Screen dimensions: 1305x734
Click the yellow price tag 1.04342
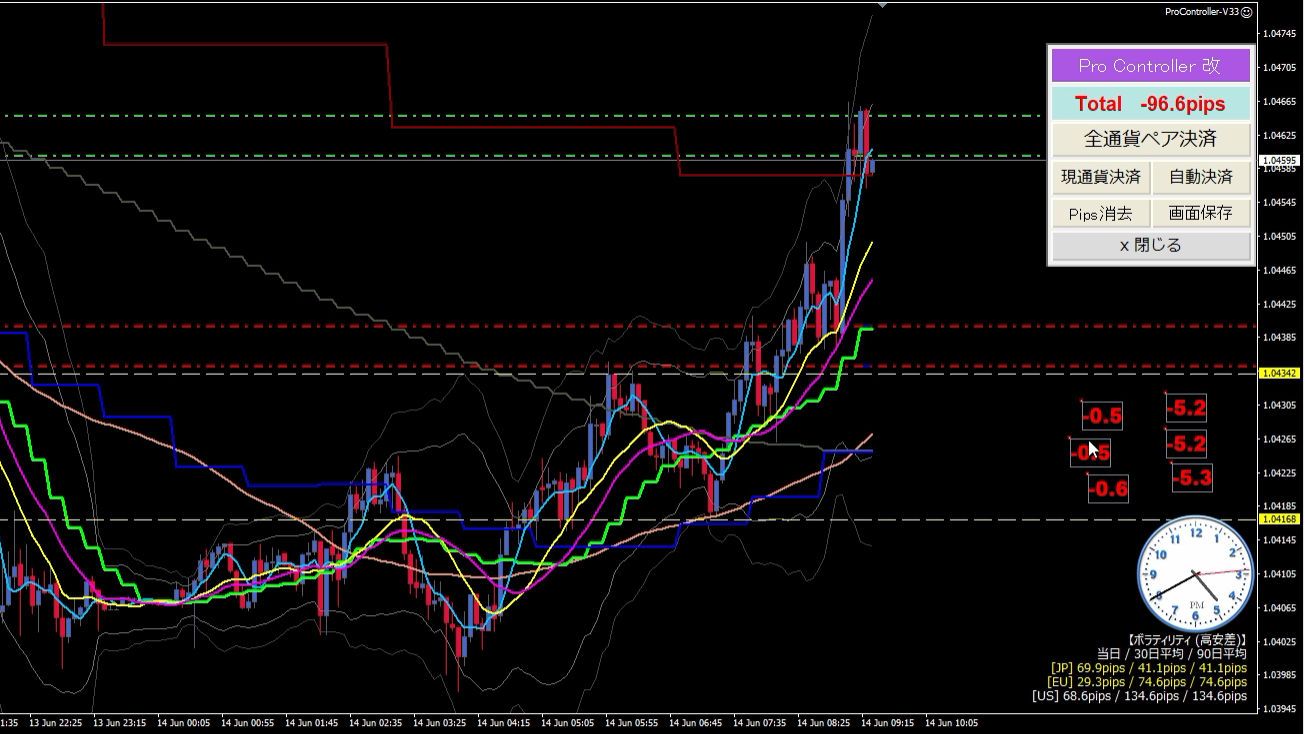coord(1280,373)
